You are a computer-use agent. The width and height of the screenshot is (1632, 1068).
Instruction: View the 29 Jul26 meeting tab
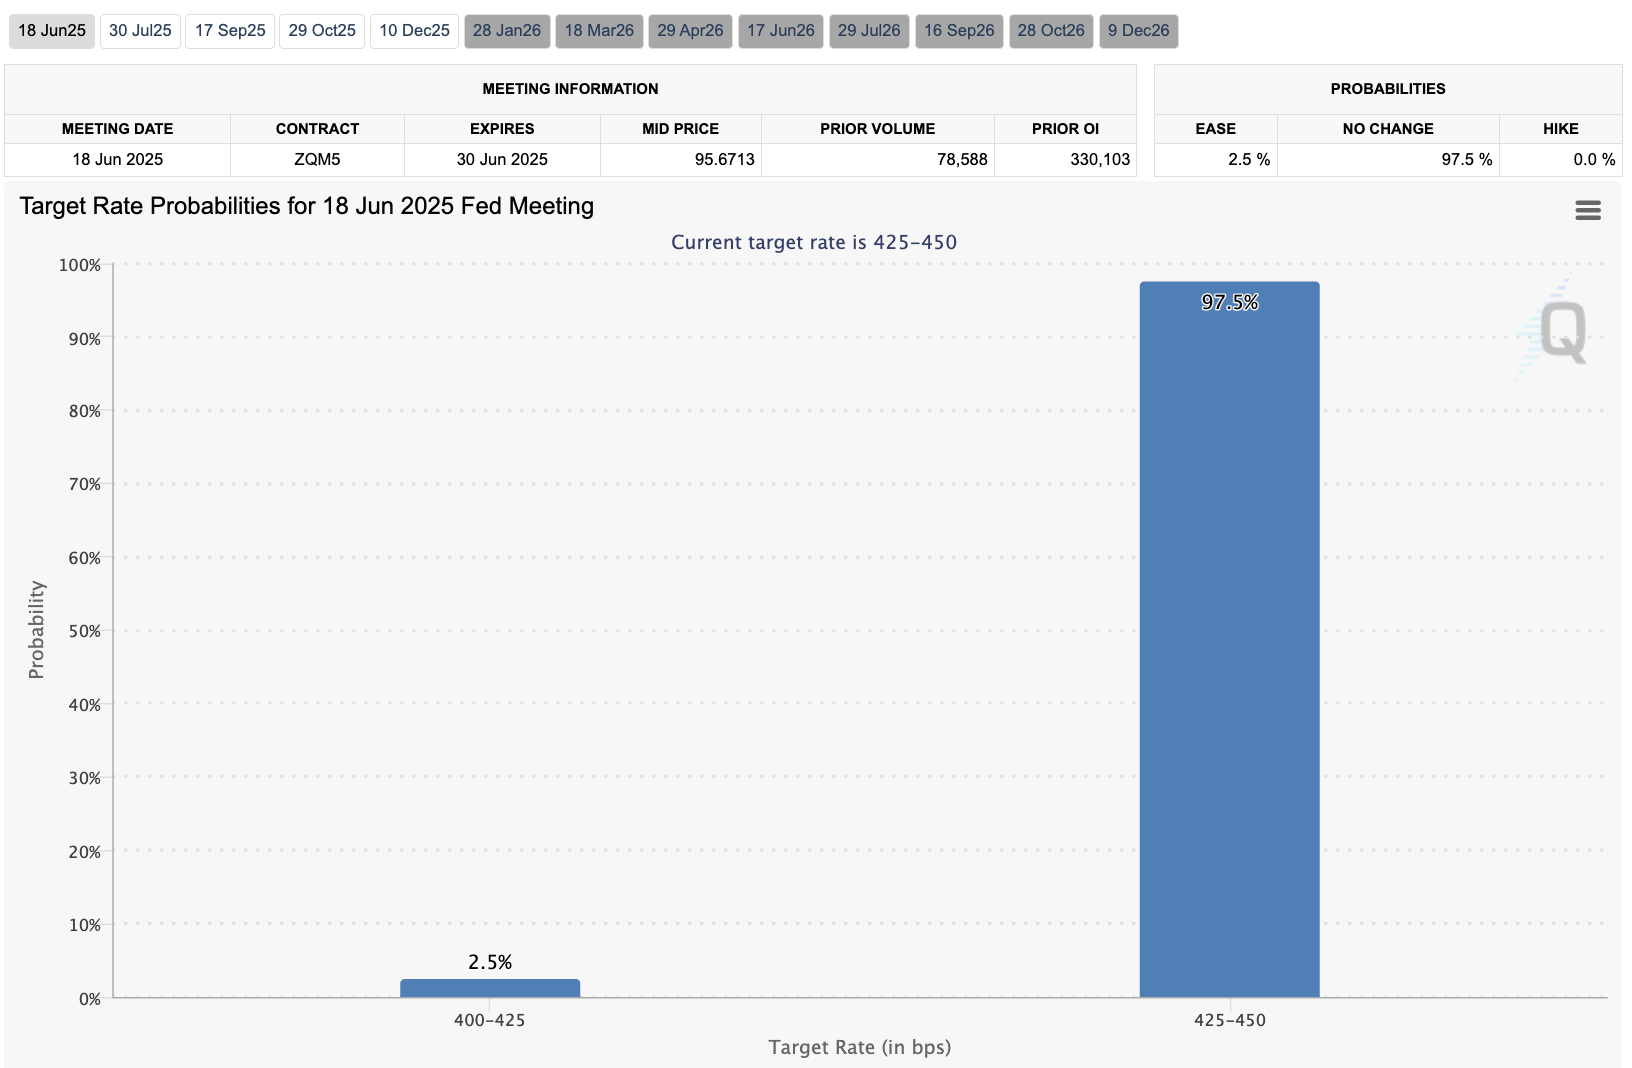869,31
